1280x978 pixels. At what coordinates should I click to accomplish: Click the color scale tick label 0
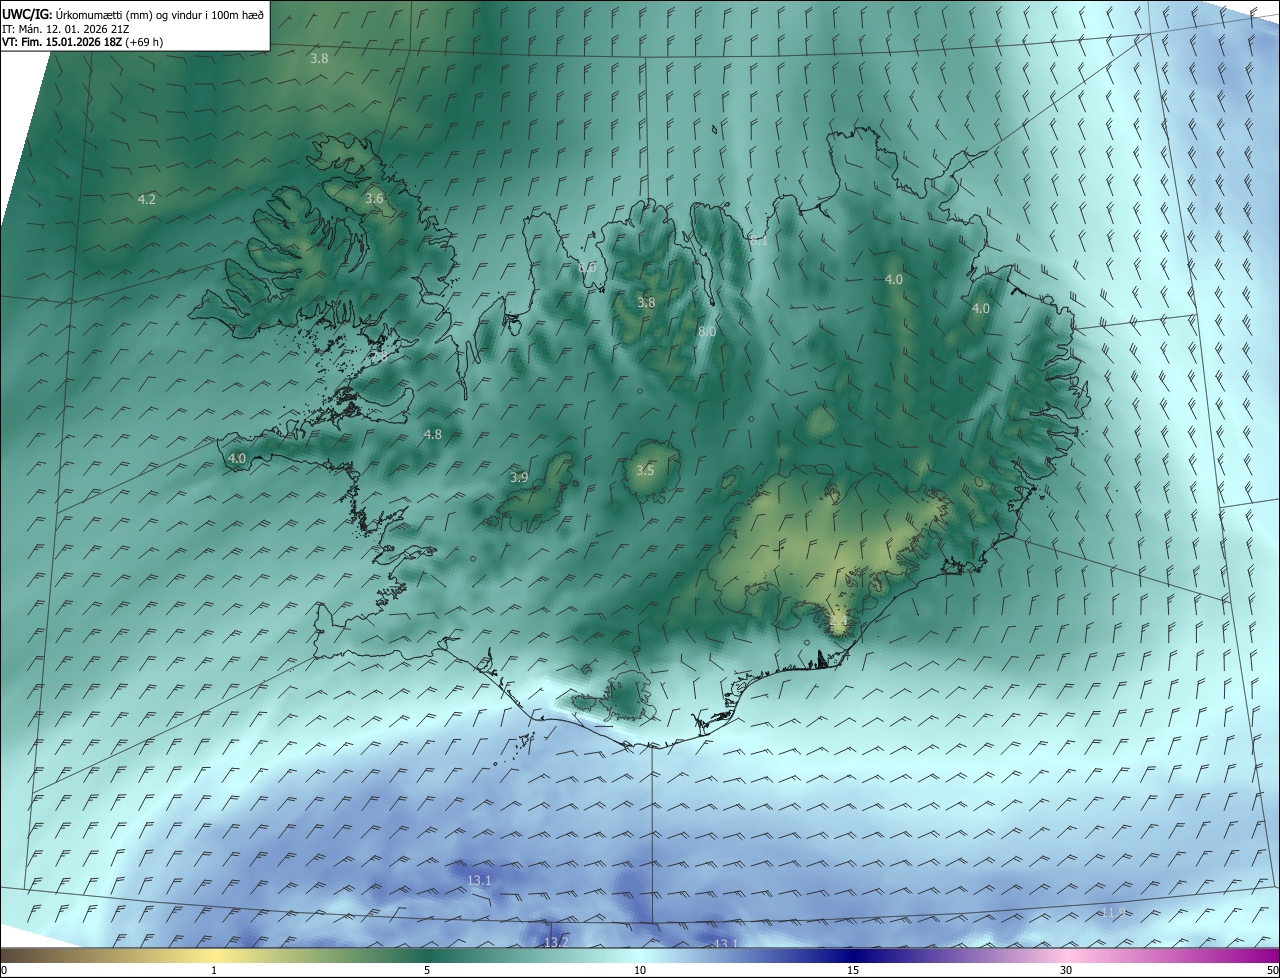(x=3, y=971)
